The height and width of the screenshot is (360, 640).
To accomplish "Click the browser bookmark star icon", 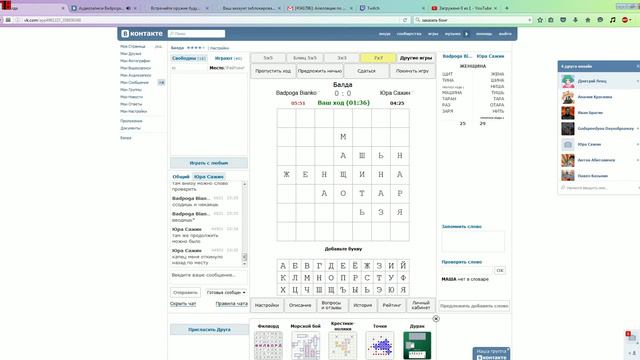I will tap(540, 20).
